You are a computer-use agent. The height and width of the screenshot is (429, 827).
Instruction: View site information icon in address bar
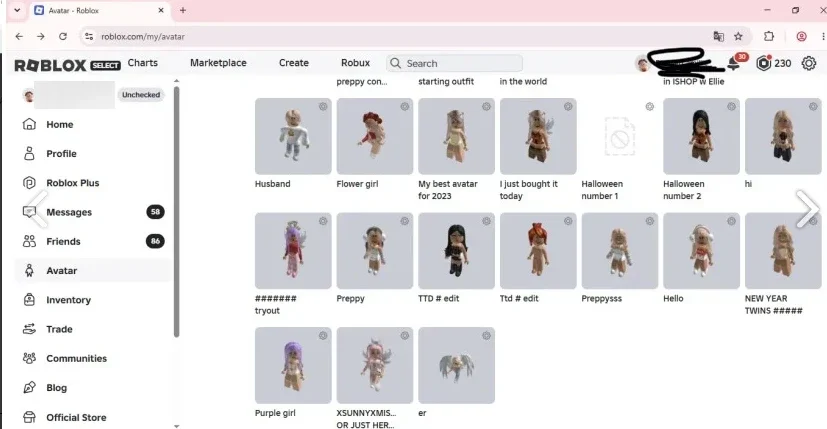(x=89, y=36)
